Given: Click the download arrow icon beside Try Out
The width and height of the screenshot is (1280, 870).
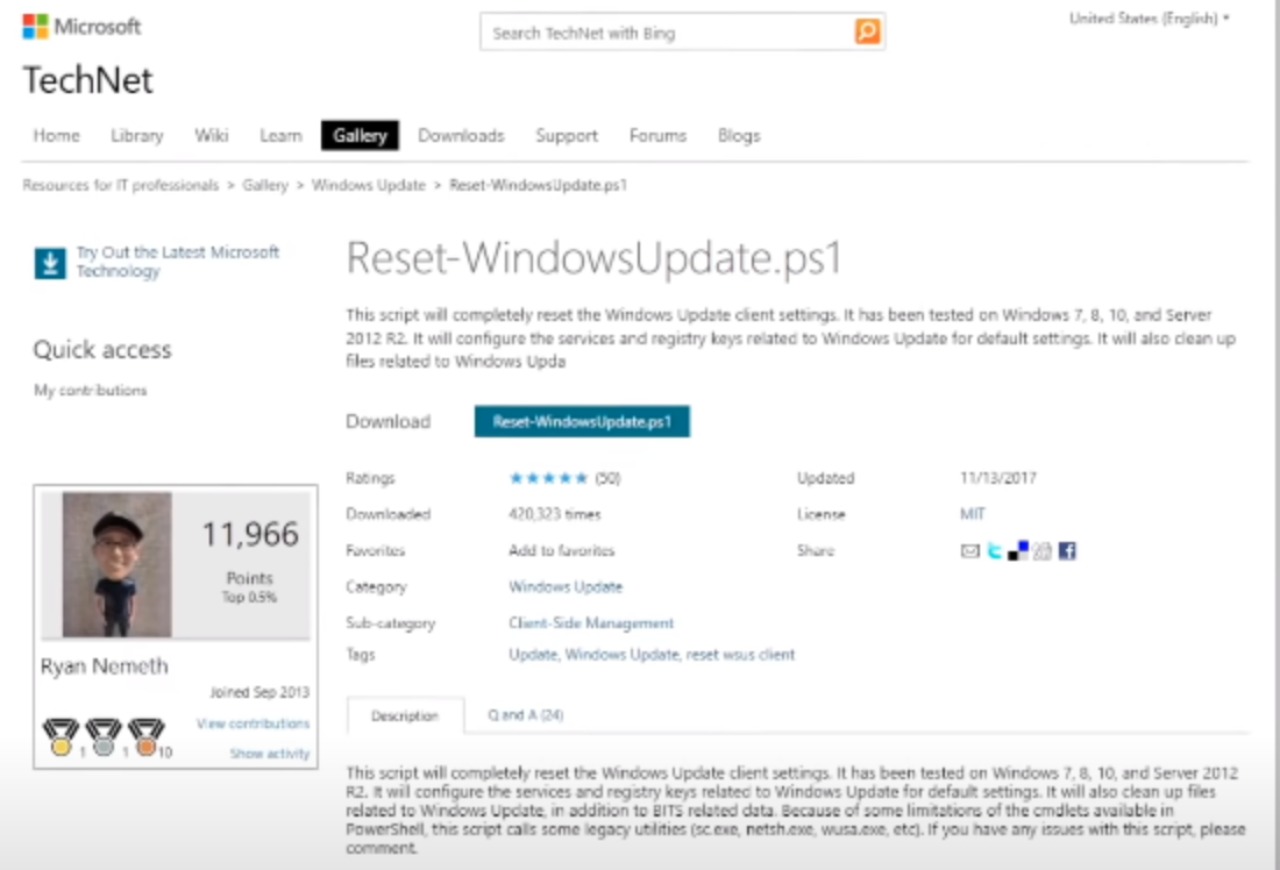Looking at the screenshot, I should pyautogui.click(x=50, y=263).
